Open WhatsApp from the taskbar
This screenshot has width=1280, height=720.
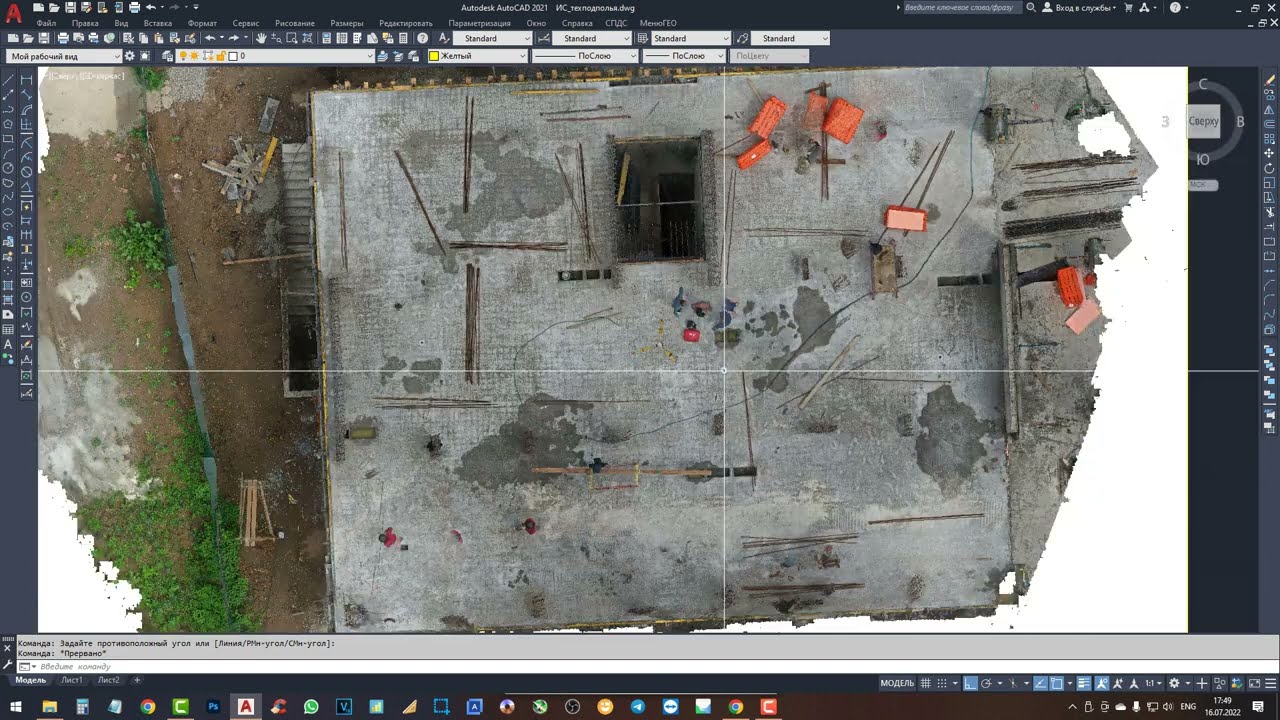click(x=311, y=706)
